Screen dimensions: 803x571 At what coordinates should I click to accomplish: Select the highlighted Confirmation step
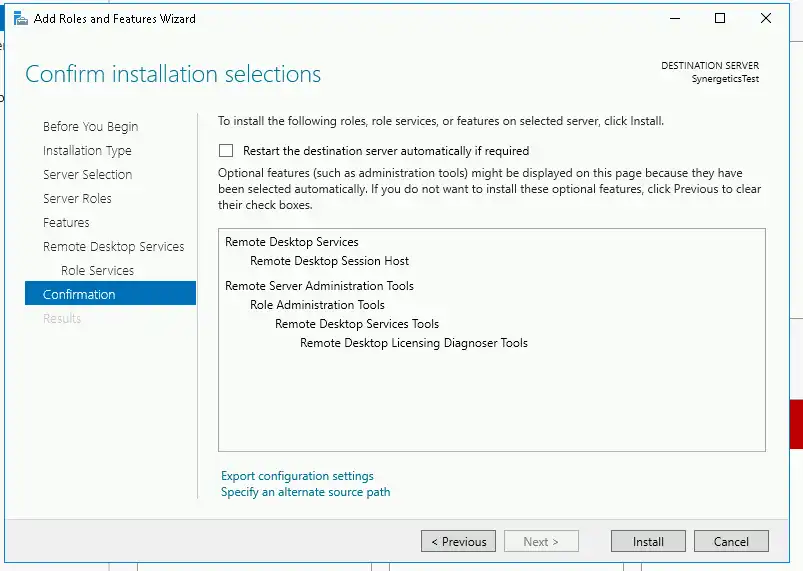110,293
